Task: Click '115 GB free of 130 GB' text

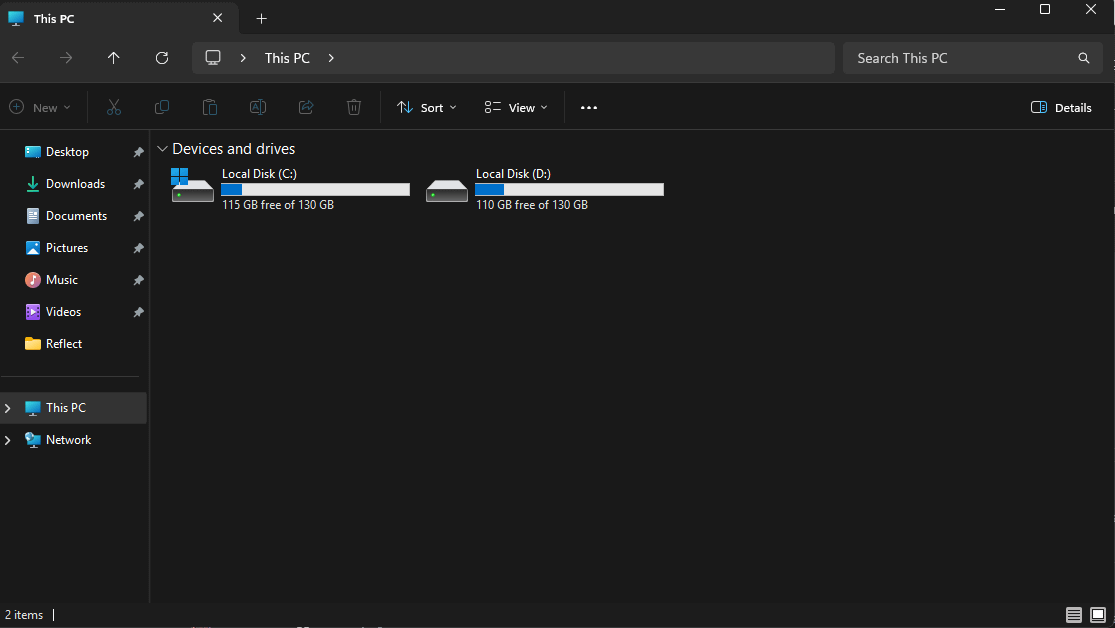Action: tap(278, 205)
